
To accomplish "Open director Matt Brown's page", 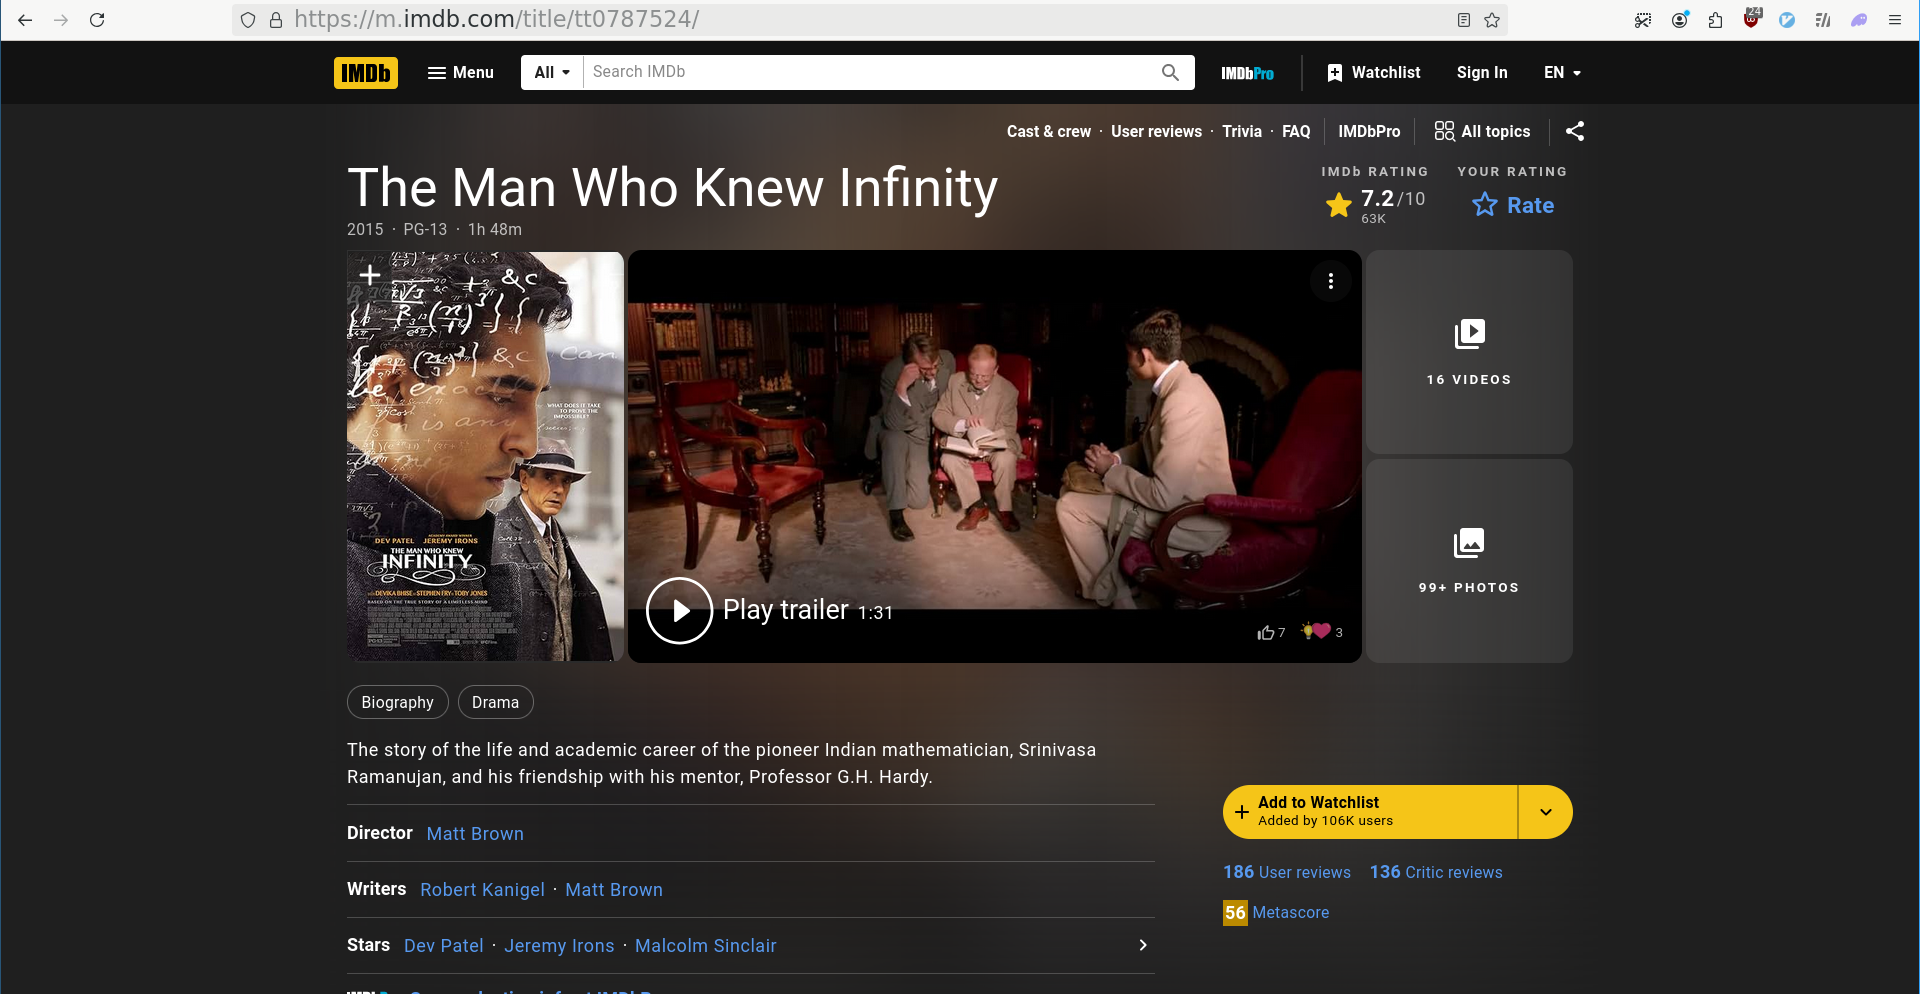I will point(475,834).
